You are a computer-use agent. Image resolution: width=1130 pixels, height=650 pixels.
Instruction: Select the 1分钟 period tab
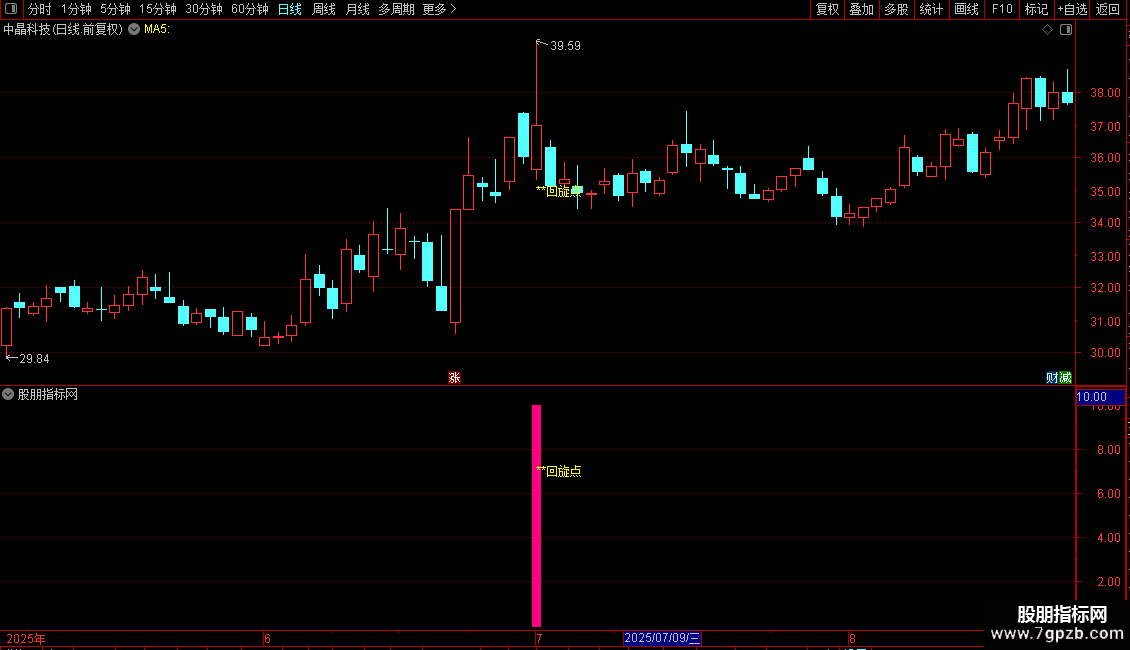point(76,9)
